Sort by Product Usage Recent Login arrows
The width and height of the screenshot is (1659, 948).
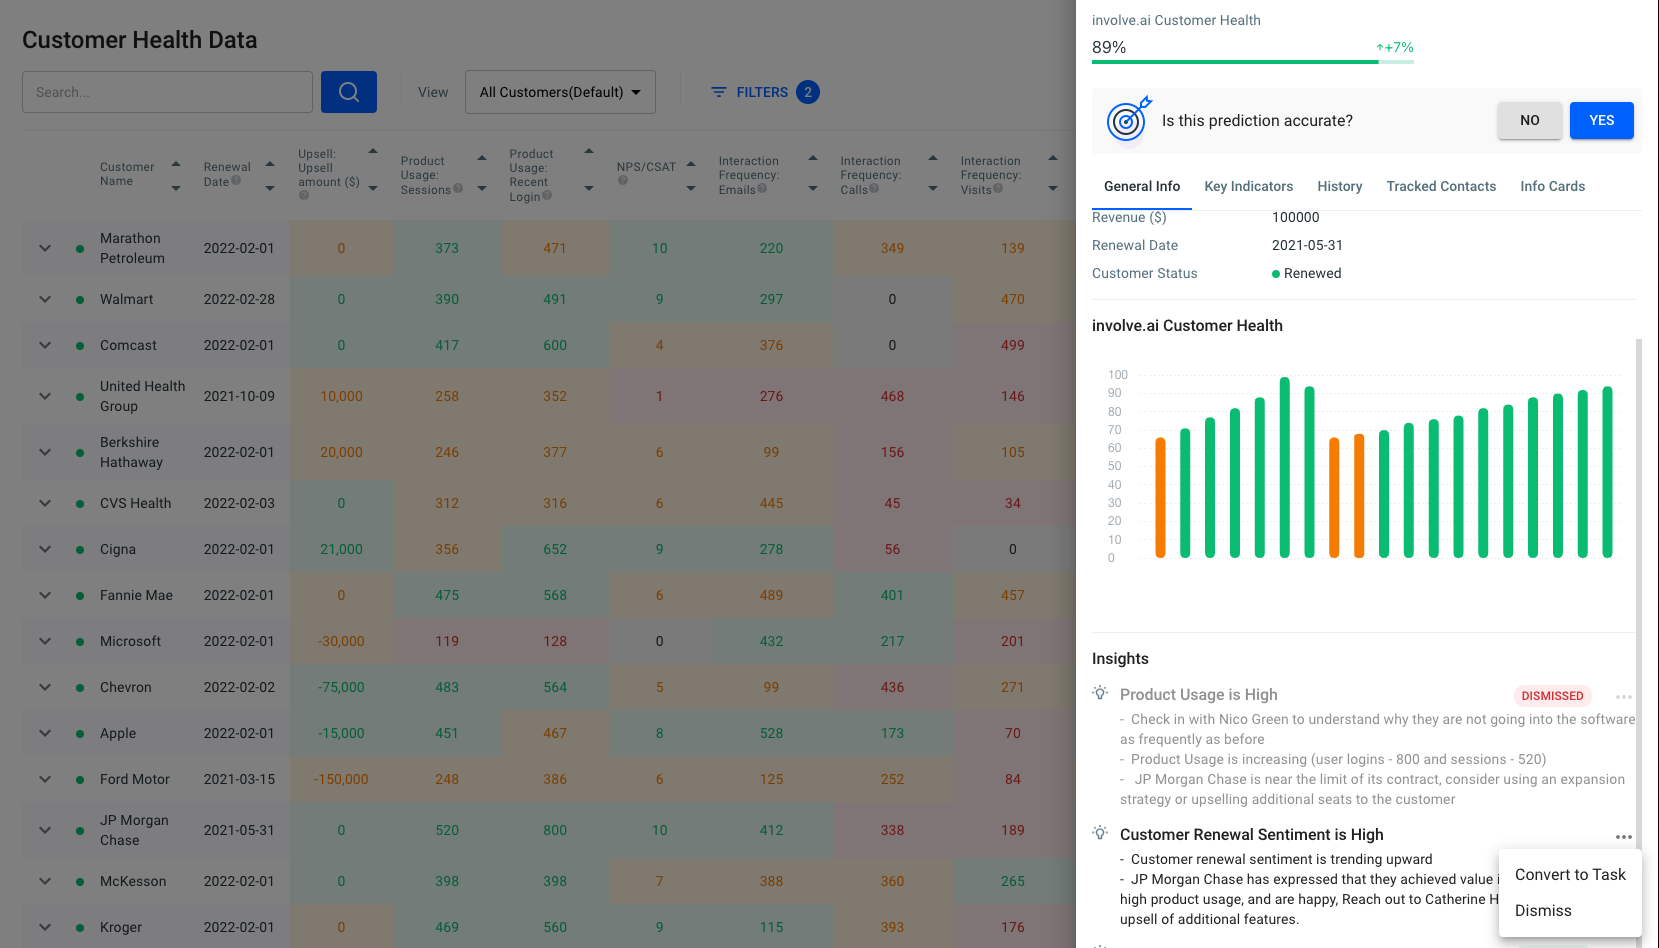(x=589, y=170)
